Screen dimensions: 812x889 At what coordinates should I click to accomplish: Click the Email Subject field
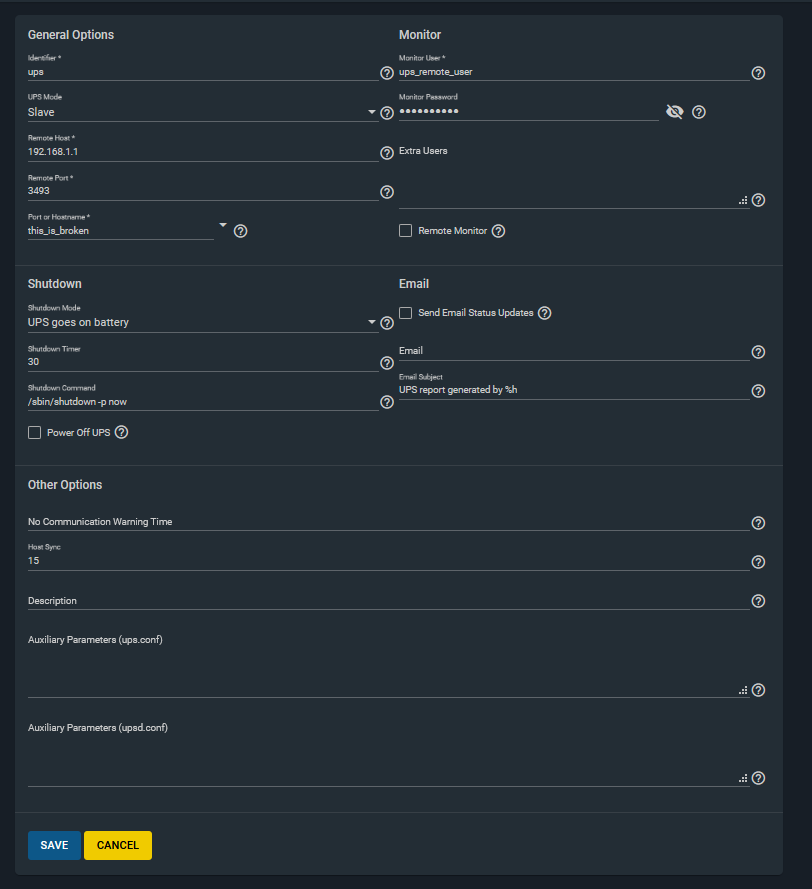574,390
